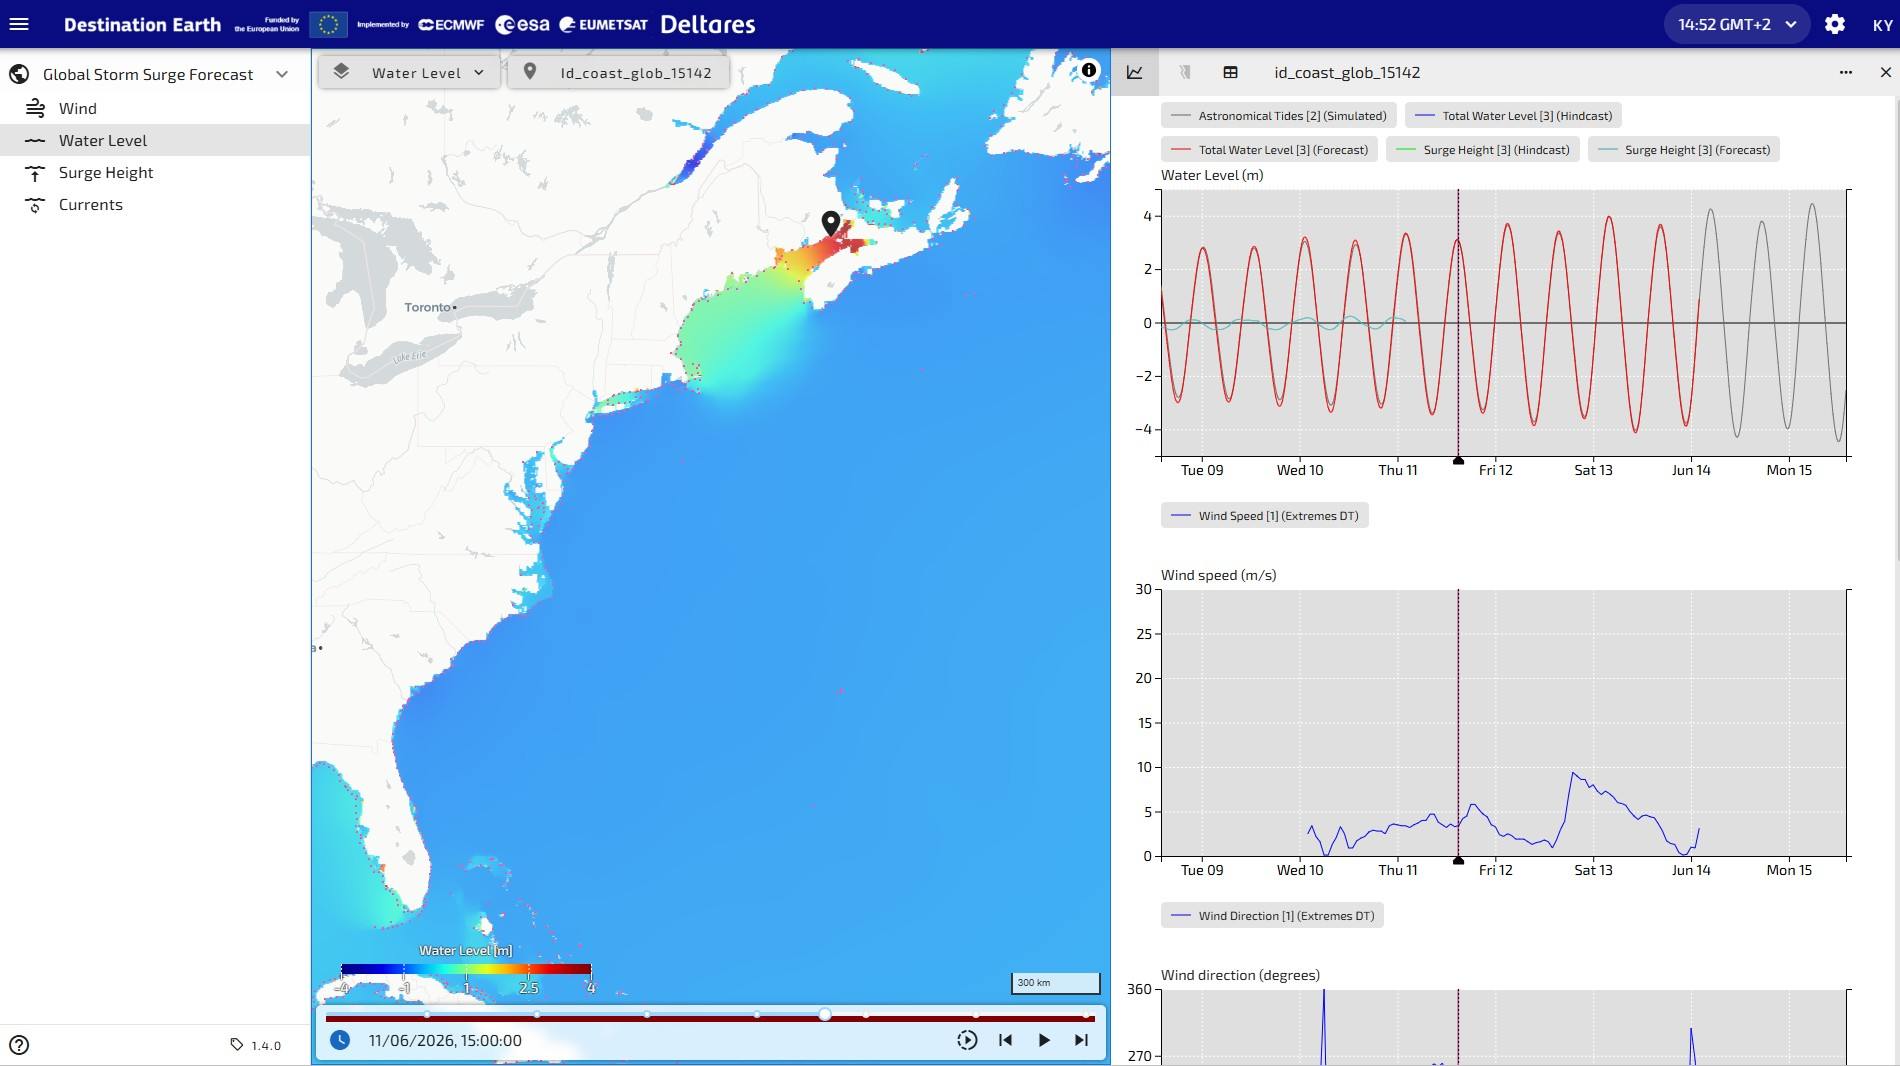Play the forecast animation

1043,1040
